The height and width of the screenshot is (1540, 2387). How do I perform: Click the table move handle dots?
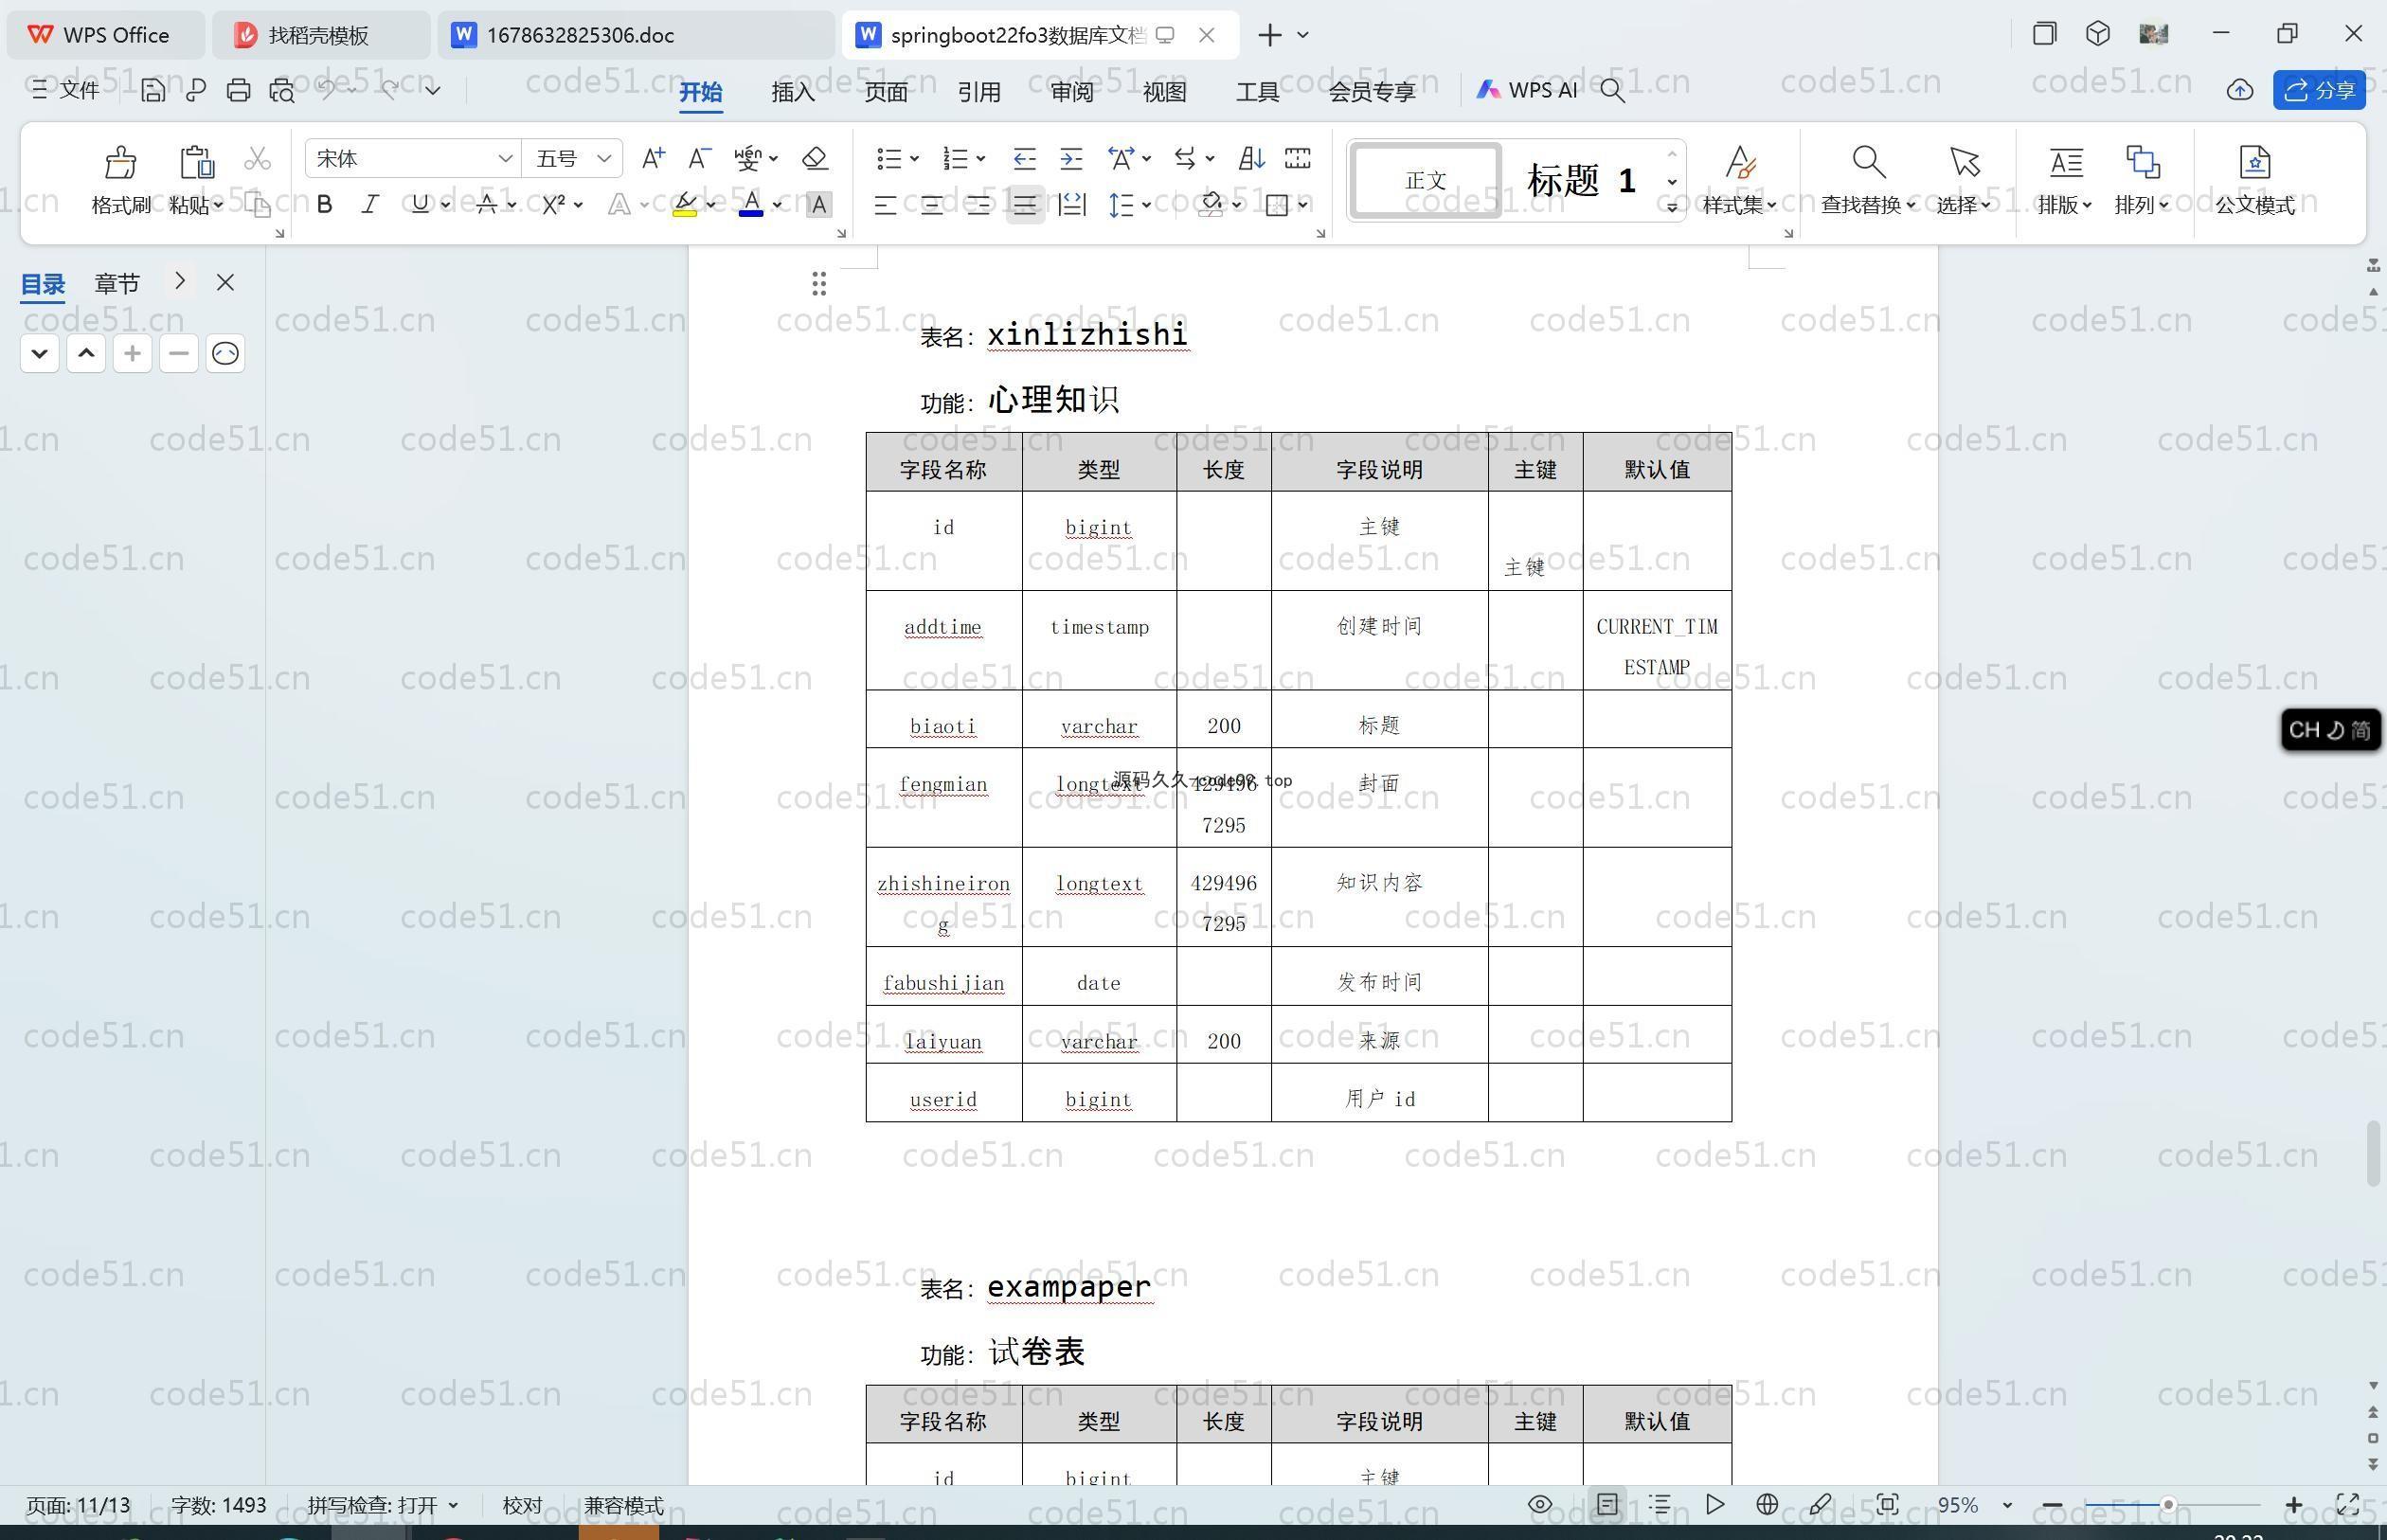pyautogui.click(x=819, y=284)
